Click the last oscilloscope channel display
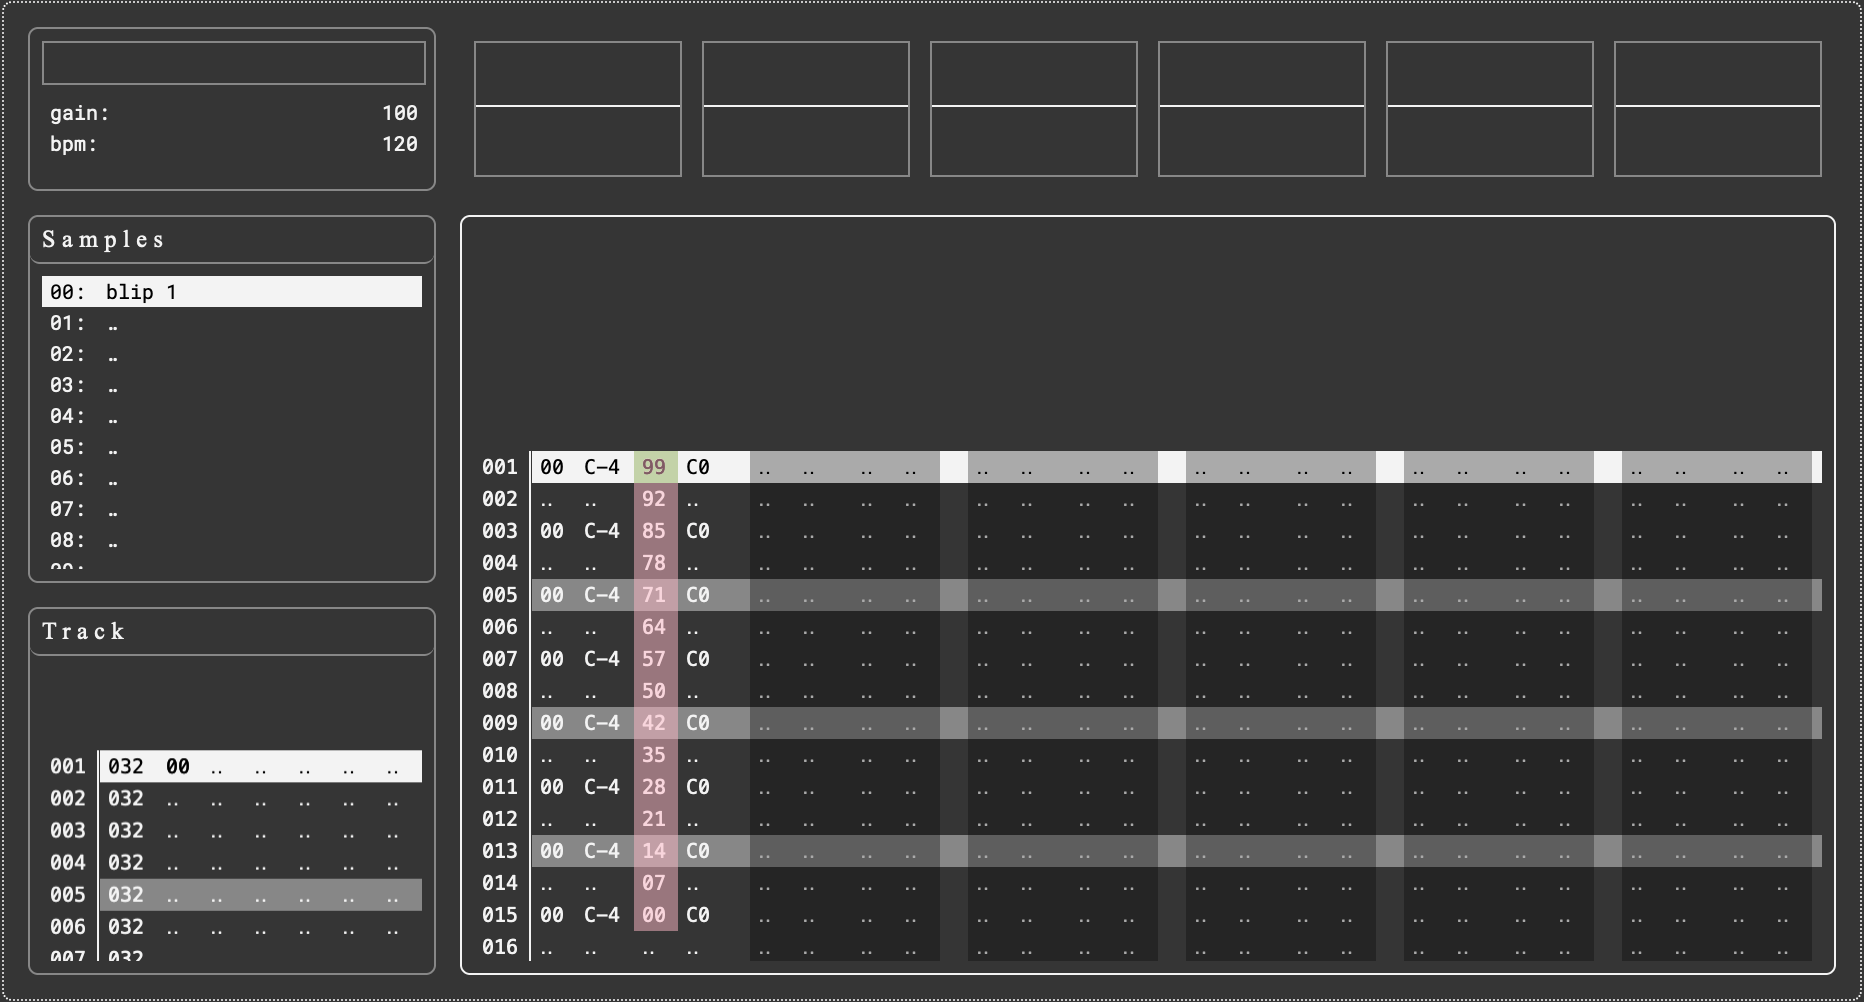The width and height of the screenshot is (1864, 1002). [1718, 109]
